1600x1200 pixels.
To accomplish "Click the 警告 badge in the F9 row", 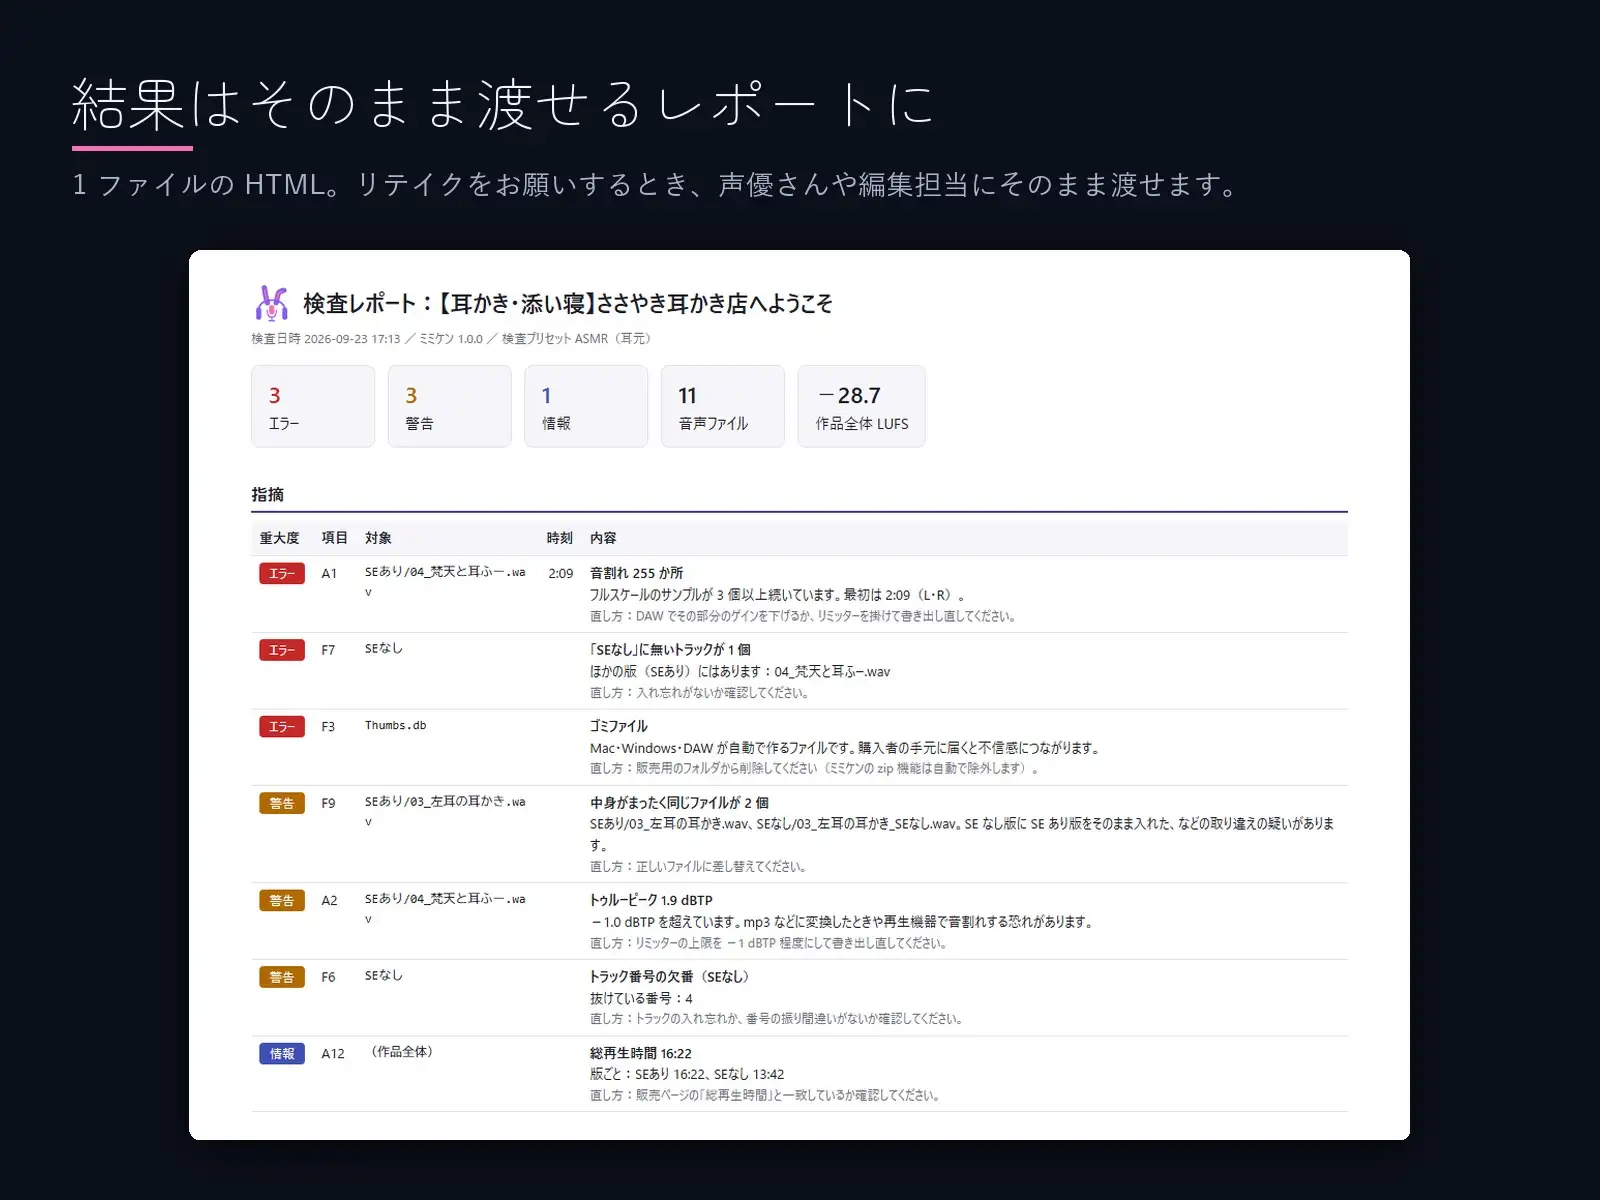I will [x=282, y=803].
